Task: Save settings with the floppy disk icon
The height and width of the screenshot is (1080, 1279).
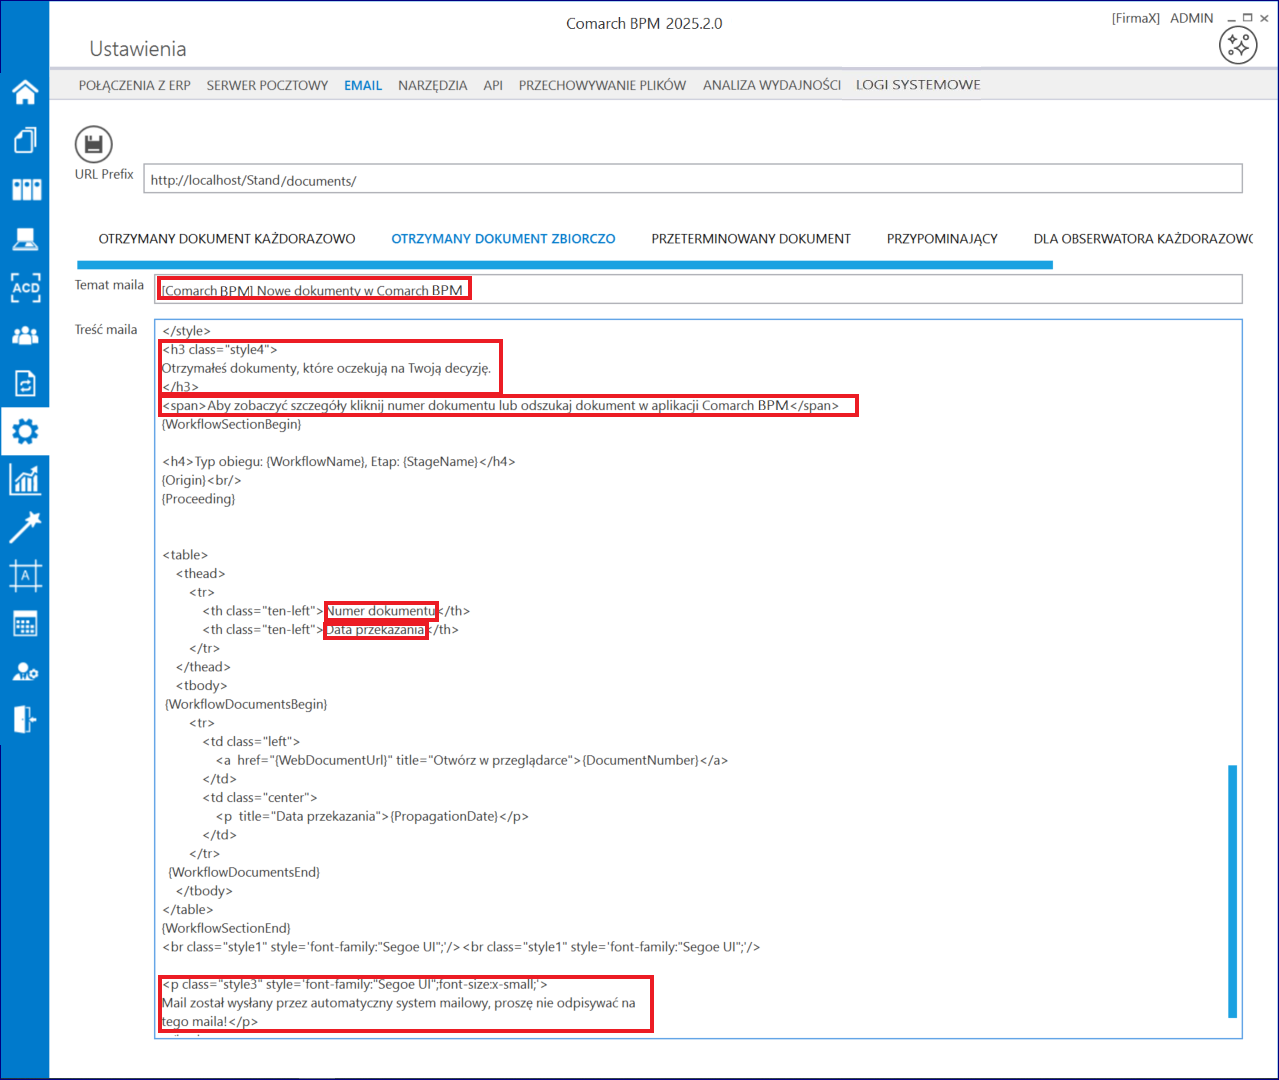Action: 94,145
